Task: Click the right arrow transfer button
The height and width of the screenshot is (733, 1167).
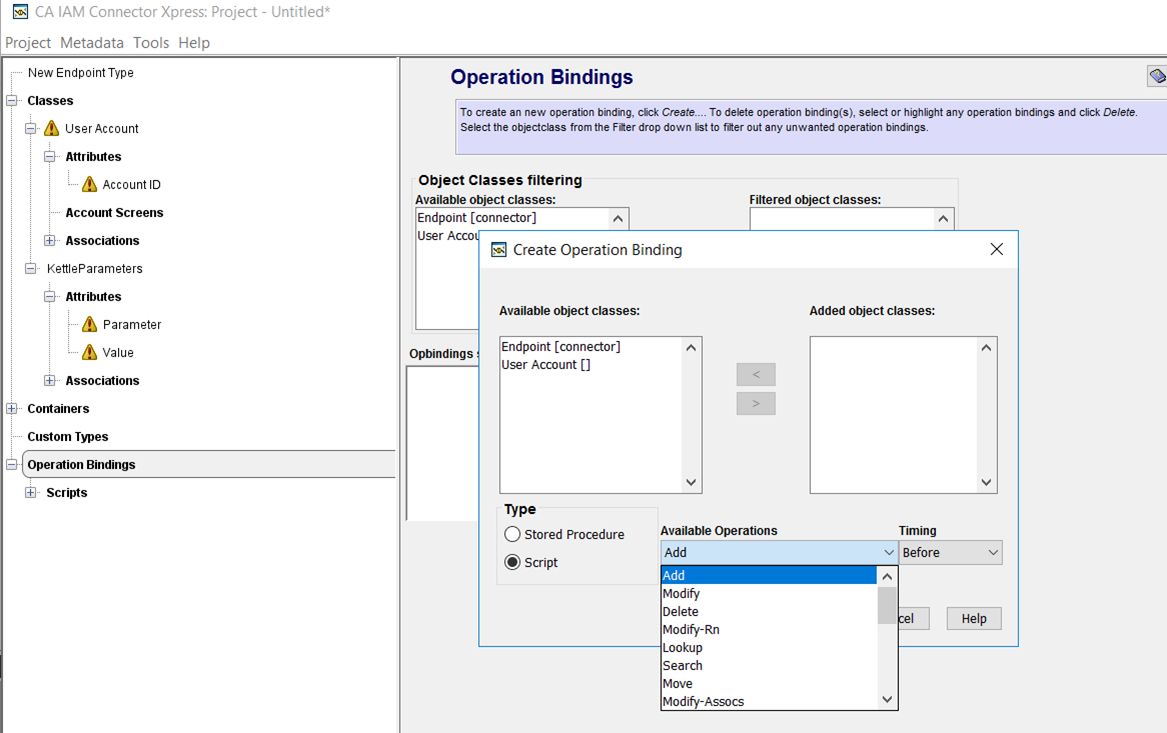Action: (x=755, y=403)
